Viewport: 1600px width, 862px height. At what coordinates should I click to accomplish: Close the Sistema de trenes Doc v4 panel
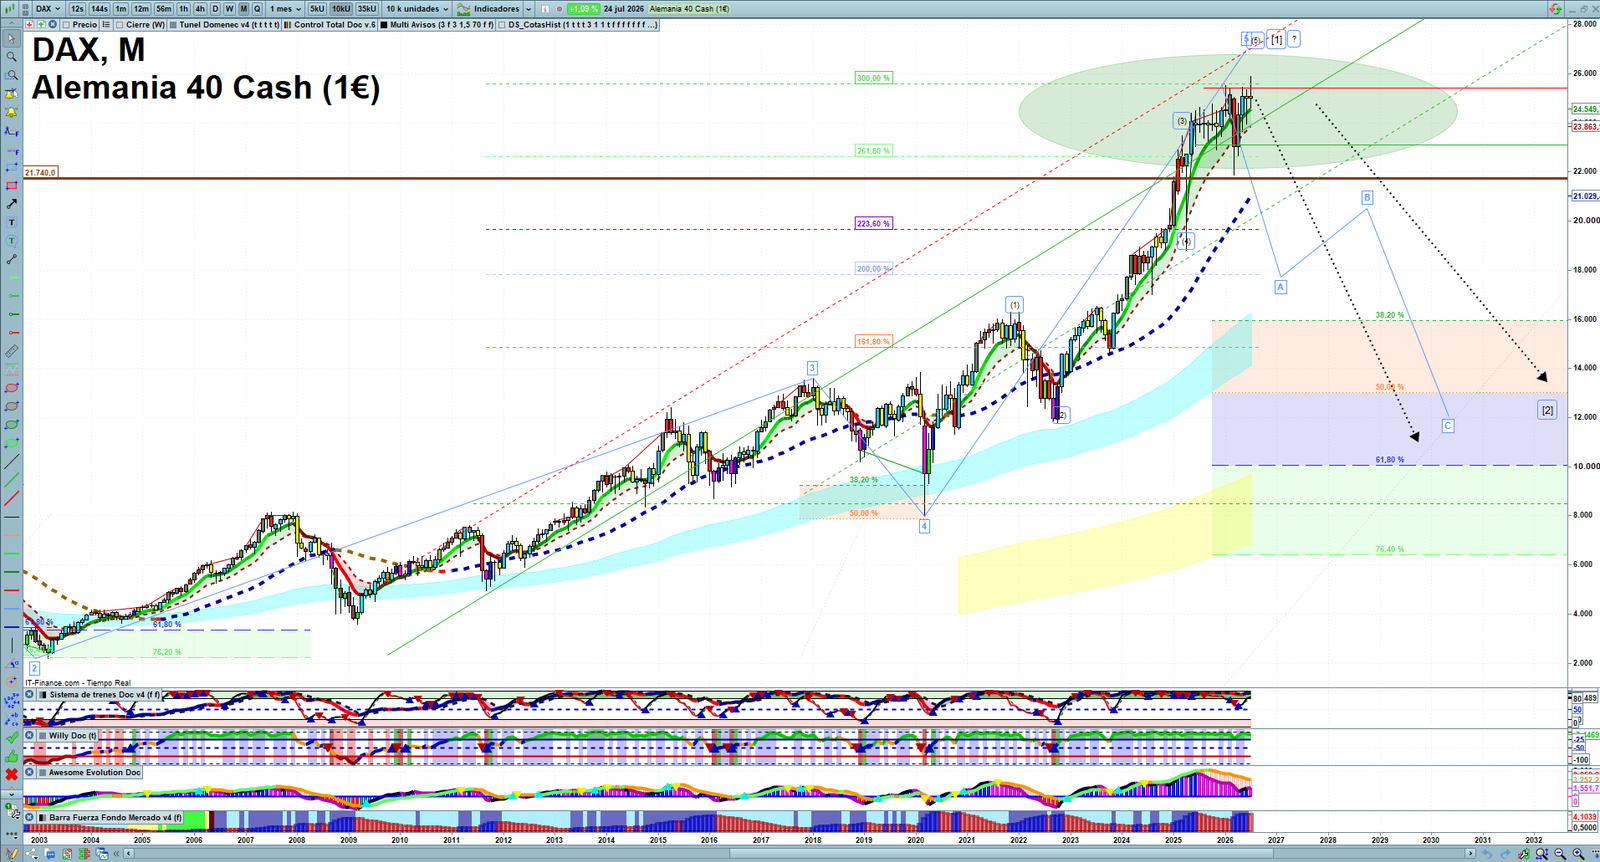pos(29,694)
